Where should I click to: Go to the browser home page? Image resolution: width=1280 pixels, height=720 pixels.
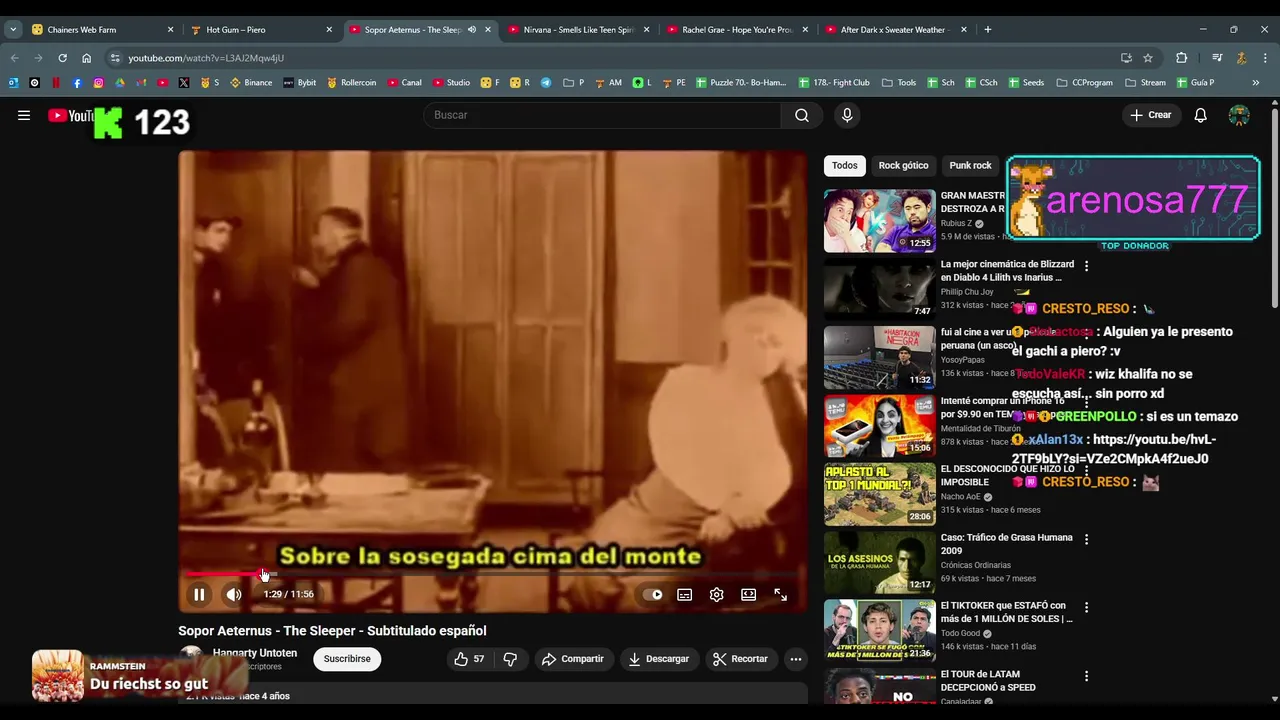pos(86,58)
